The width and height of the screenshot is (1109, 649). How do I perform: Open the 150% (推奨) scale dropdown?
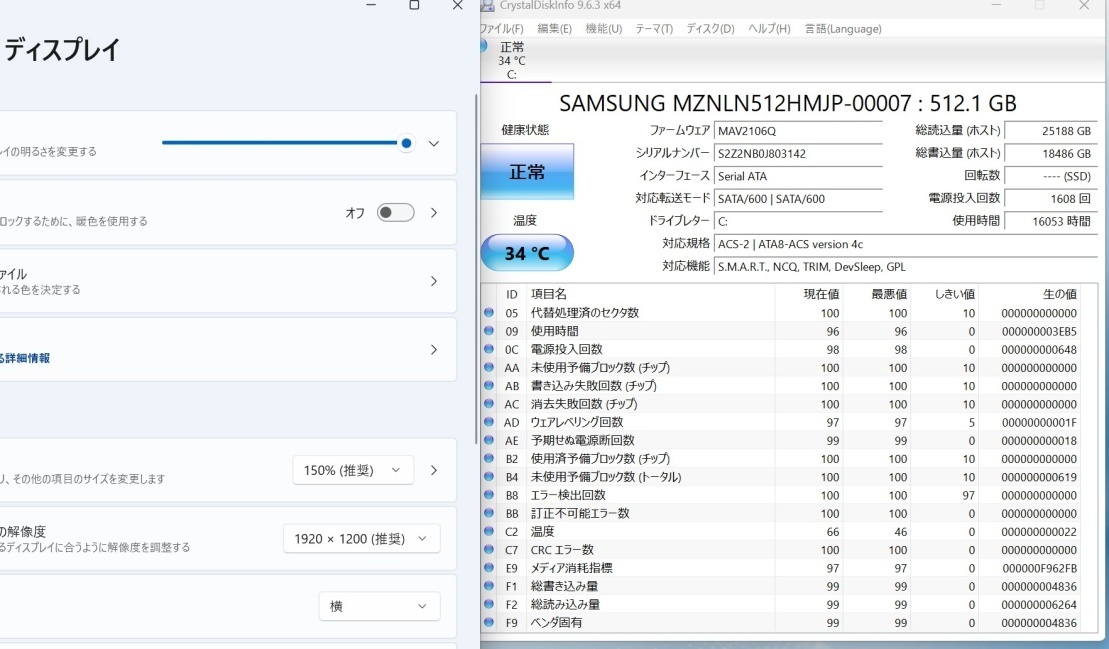pyautogui.click(x=353, y=470)
